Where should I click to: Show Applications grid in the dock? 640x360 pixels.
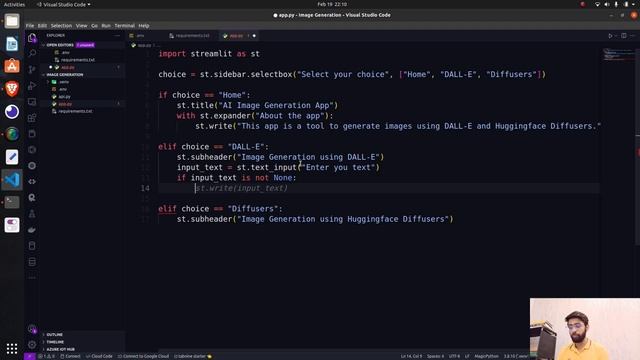[12, 348]
